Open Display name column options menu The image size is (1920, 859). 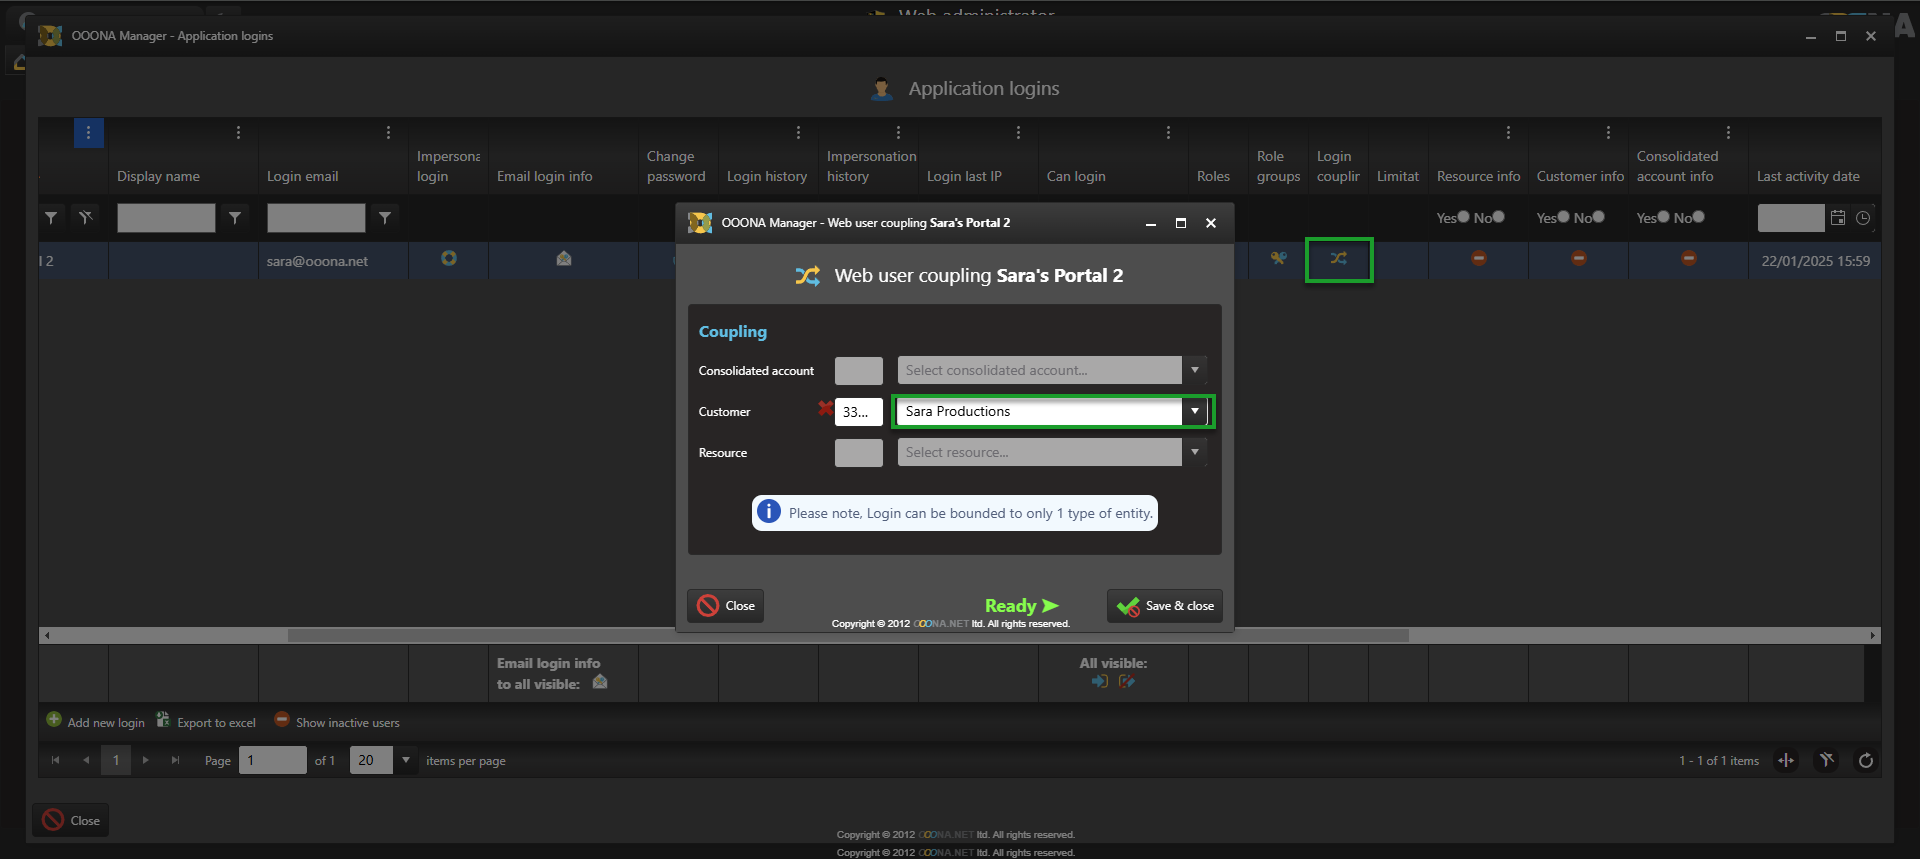(x=238, y=133)
